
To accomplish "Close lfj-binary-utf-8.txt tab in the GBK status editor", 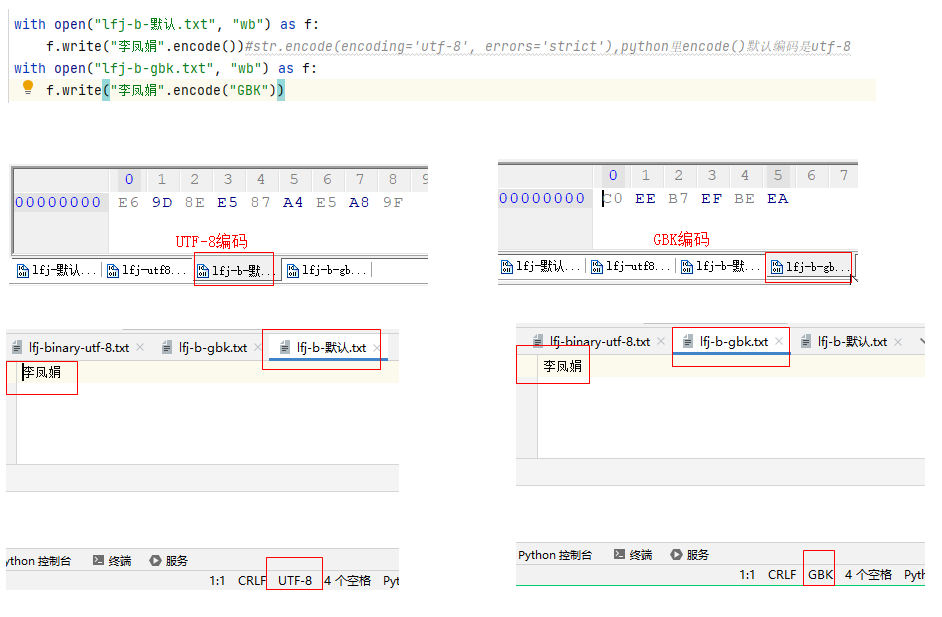I will (x=661, y=341).
